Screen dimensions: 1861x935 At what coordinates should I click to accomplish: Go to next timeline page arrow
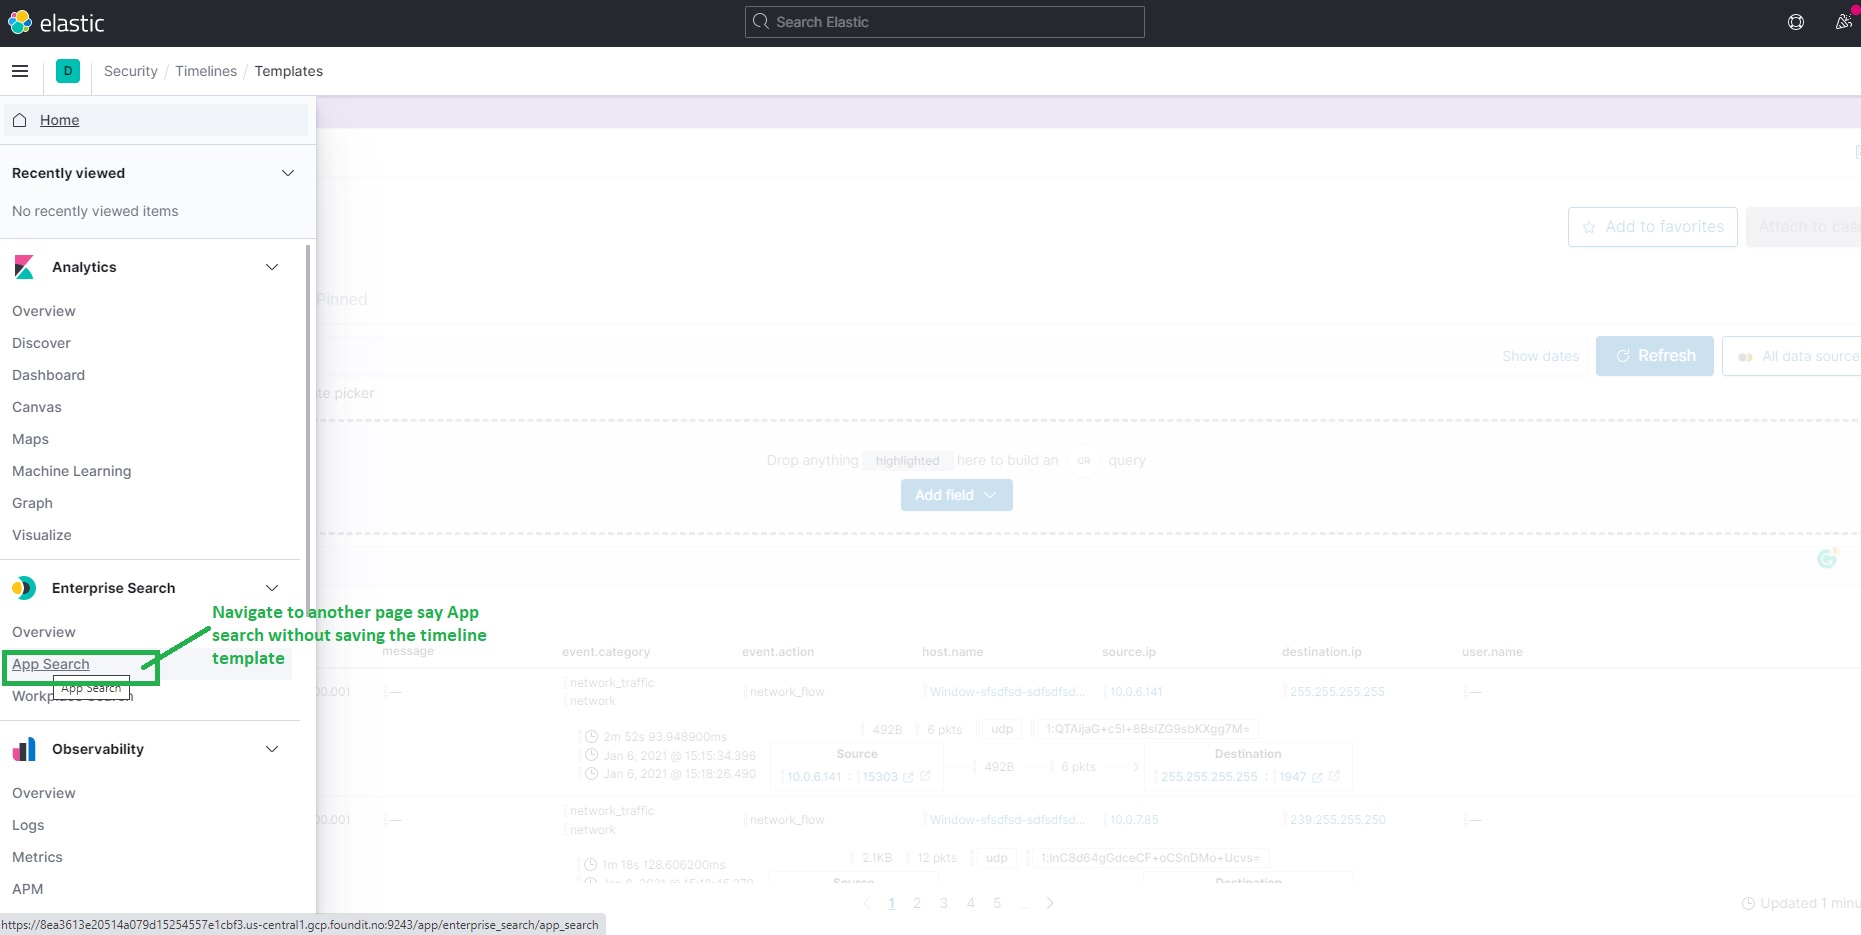pos(1050,903)
